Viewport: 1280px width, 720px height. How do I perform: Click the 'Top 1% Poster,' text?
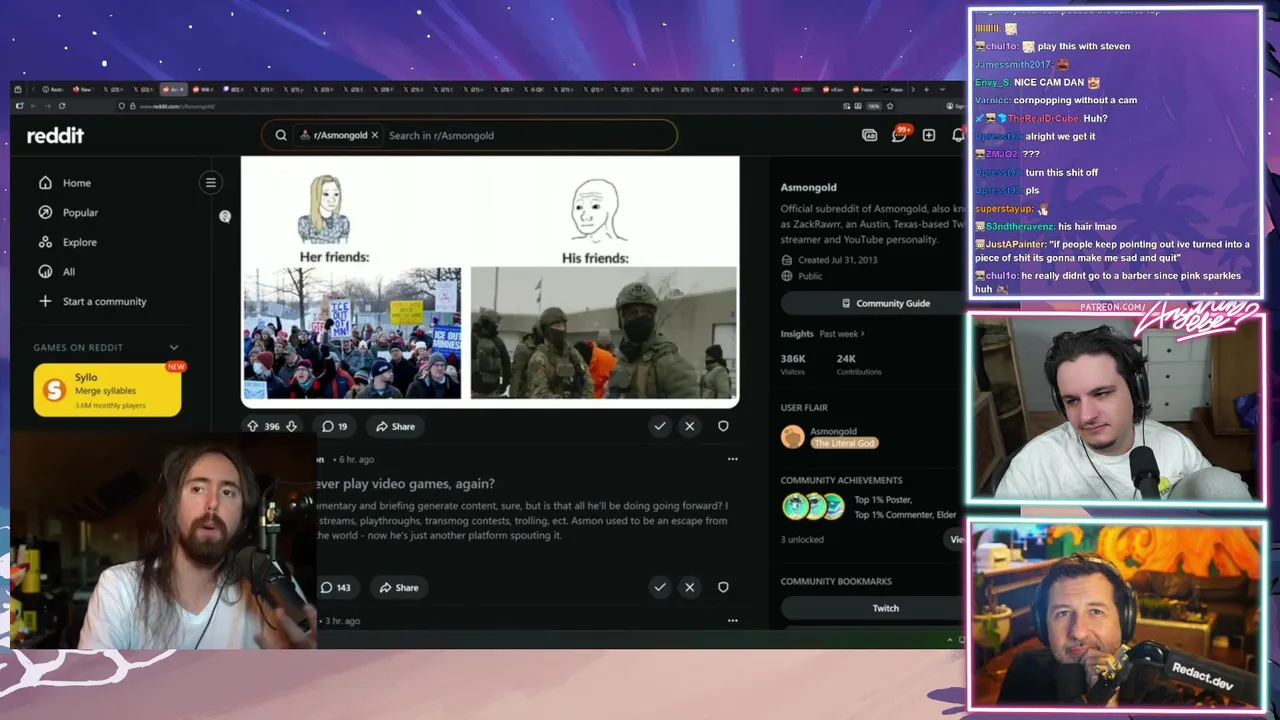tap(882, 499)
